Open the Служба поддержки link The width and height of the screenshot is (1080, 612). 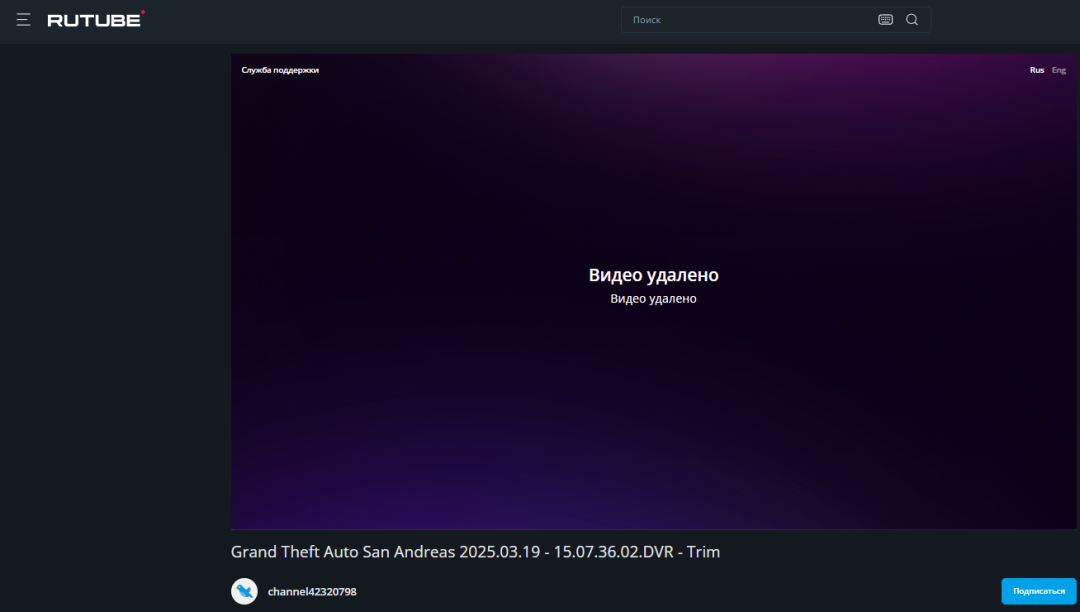click(280, 70)
